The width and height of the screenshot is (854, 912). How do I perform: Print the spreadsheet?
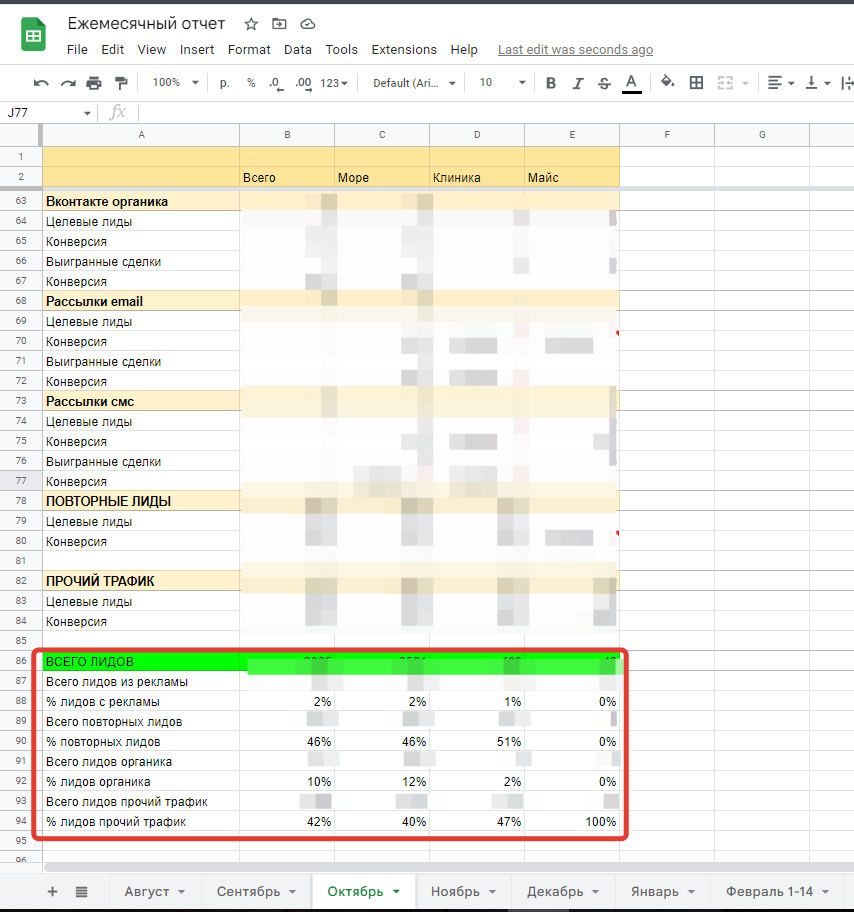[x=94, y=83]
